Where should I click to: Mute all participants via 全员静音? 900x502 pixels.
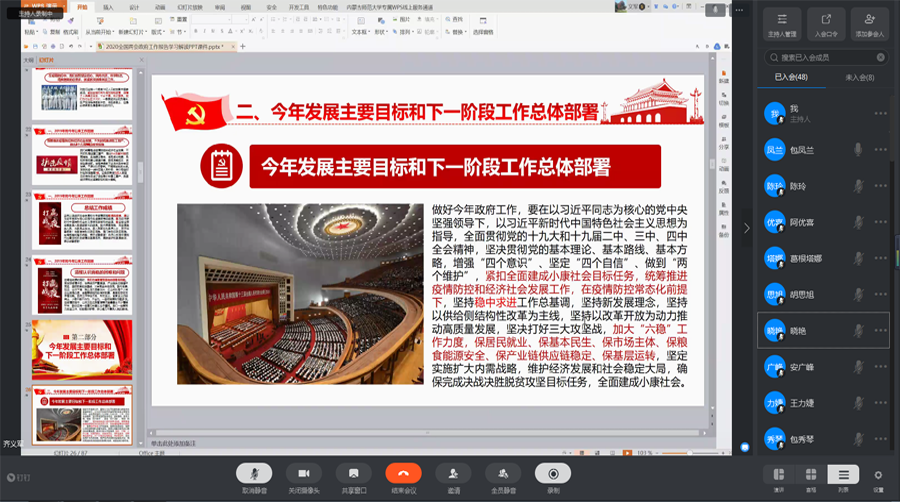tap(503, 474)
